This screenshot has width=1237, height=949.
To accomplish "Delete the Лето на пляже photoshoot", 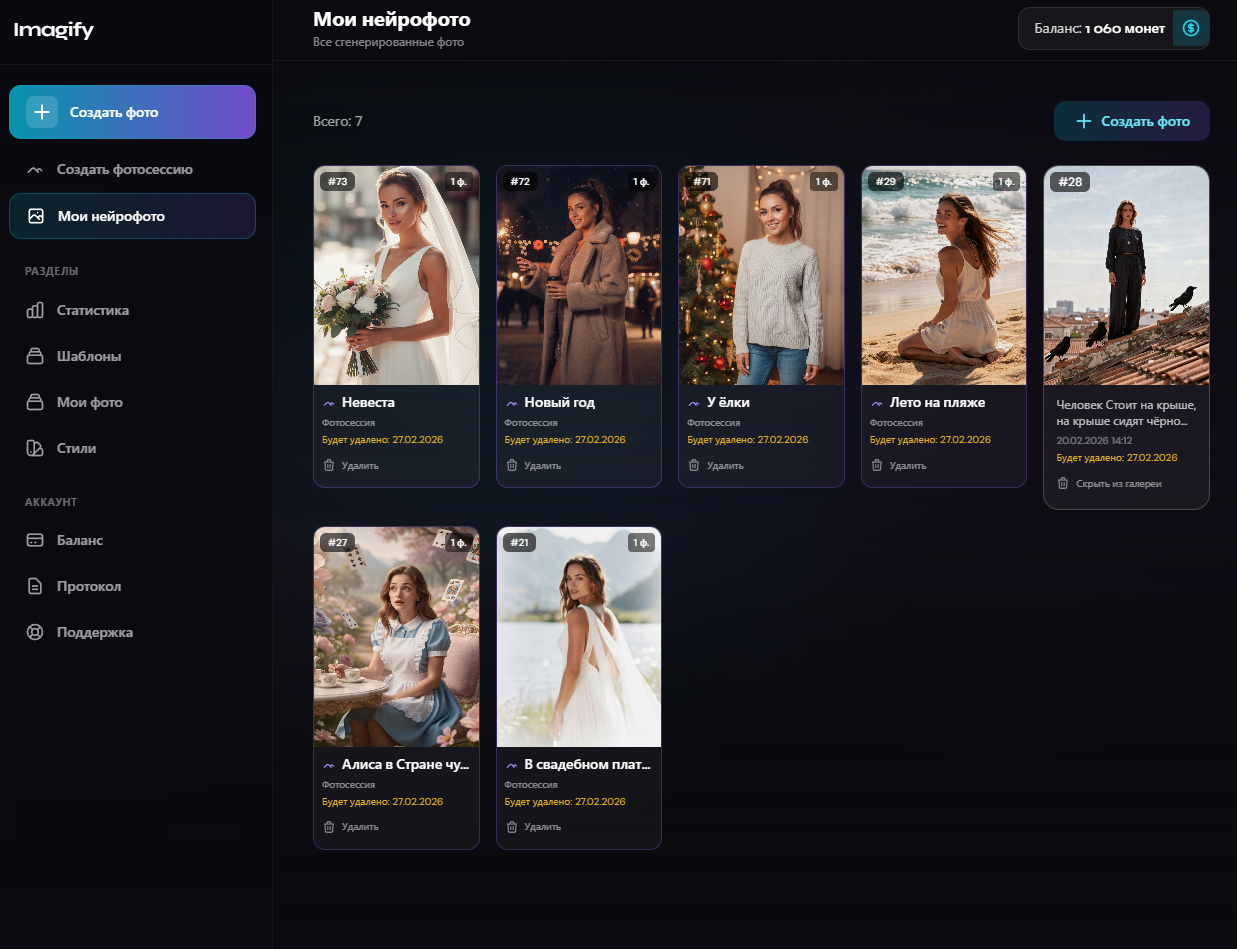I will (x=898, y=465).
